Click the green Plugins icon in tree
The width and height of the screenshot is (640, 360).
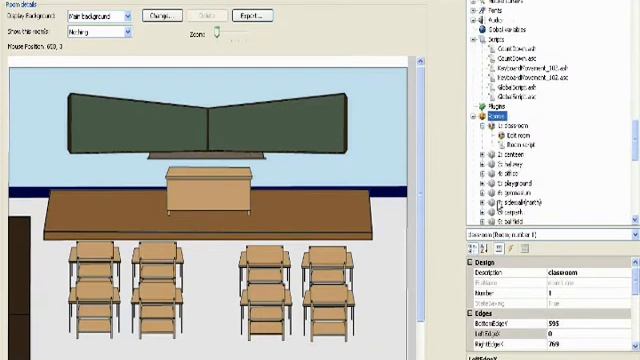tap(482, 107)
